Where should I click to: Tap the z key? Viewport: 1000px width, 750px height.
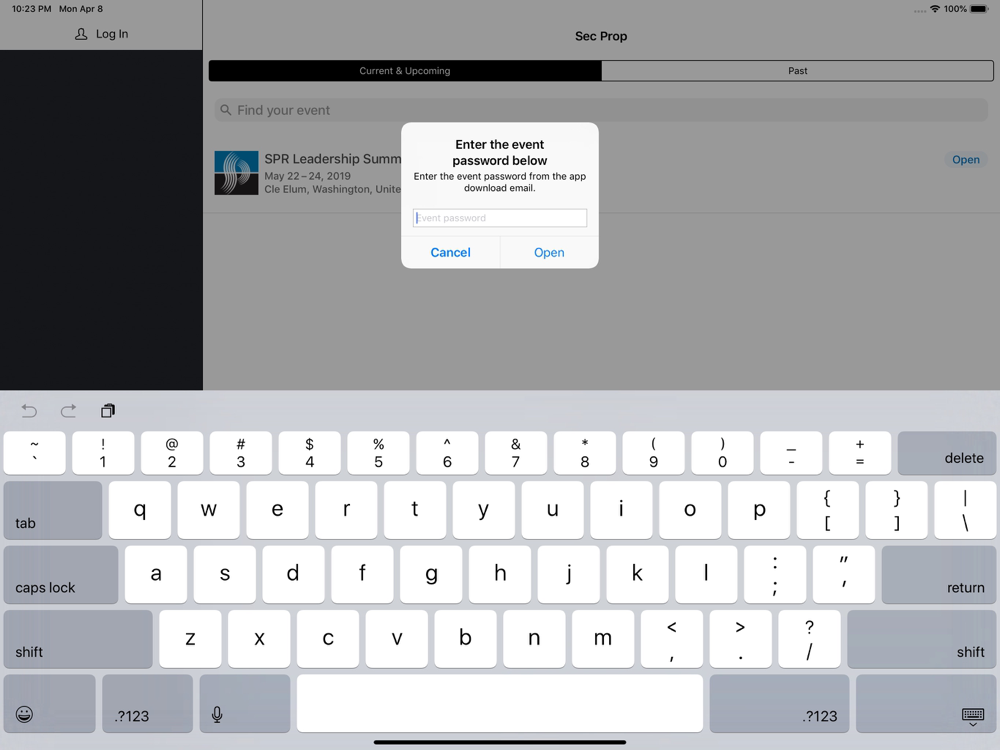(190, 639)
